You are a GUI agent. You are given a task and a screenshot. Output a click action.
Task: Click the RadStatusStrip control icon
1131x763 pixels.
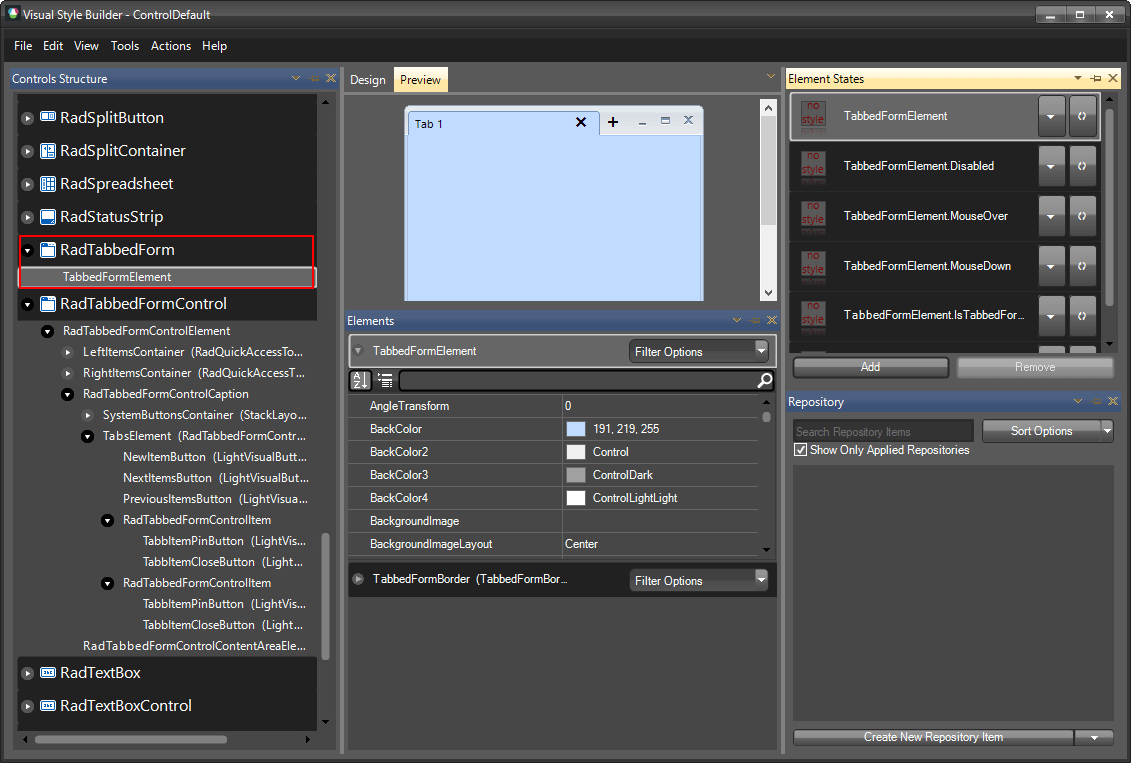[x=48, y=217]
